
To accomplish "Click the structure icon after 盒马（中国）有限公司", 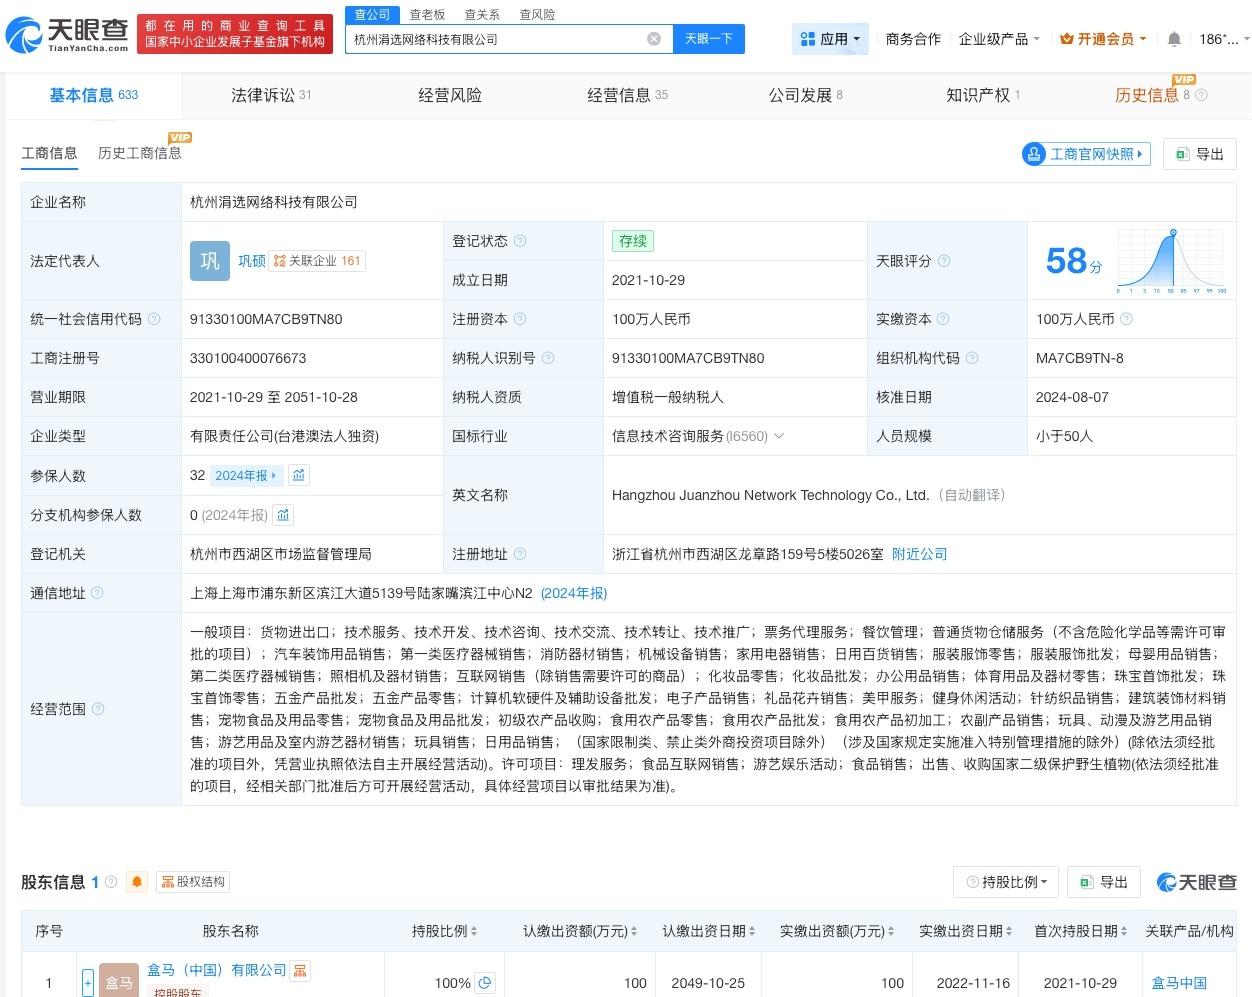I will 300,970.
